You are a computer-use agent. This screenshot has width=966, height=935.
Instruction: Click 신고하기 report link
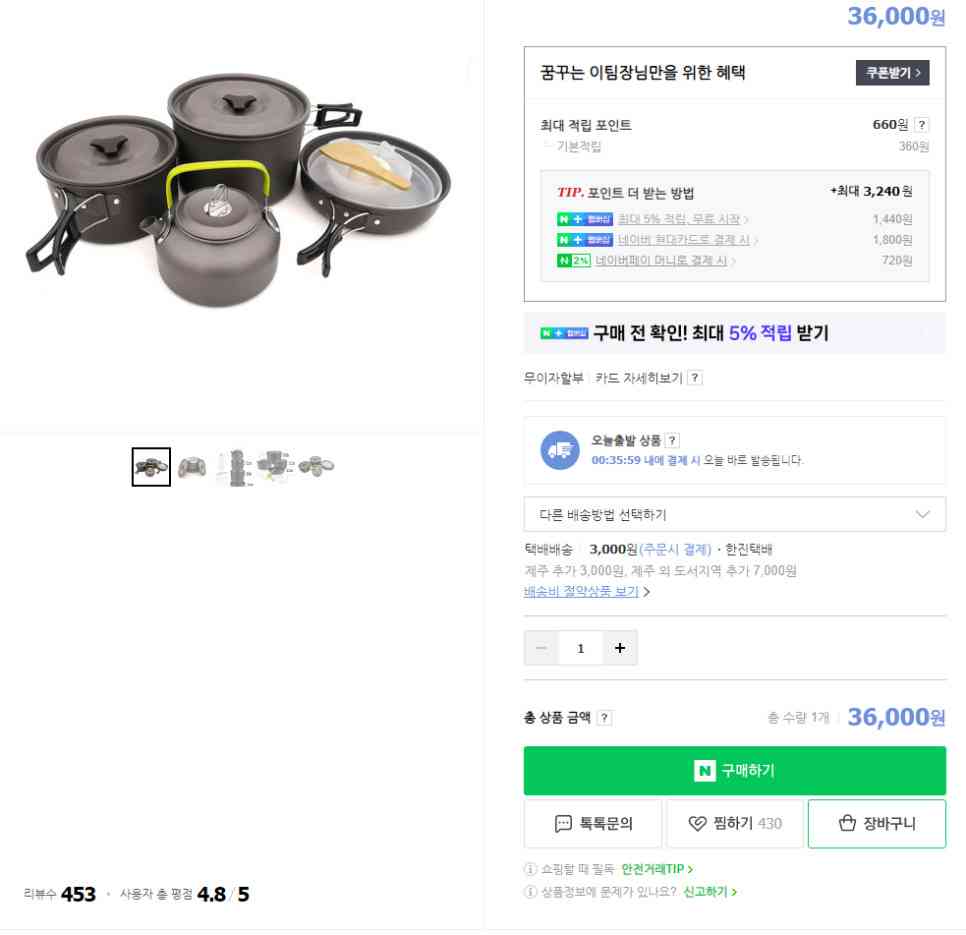point(710,892)
